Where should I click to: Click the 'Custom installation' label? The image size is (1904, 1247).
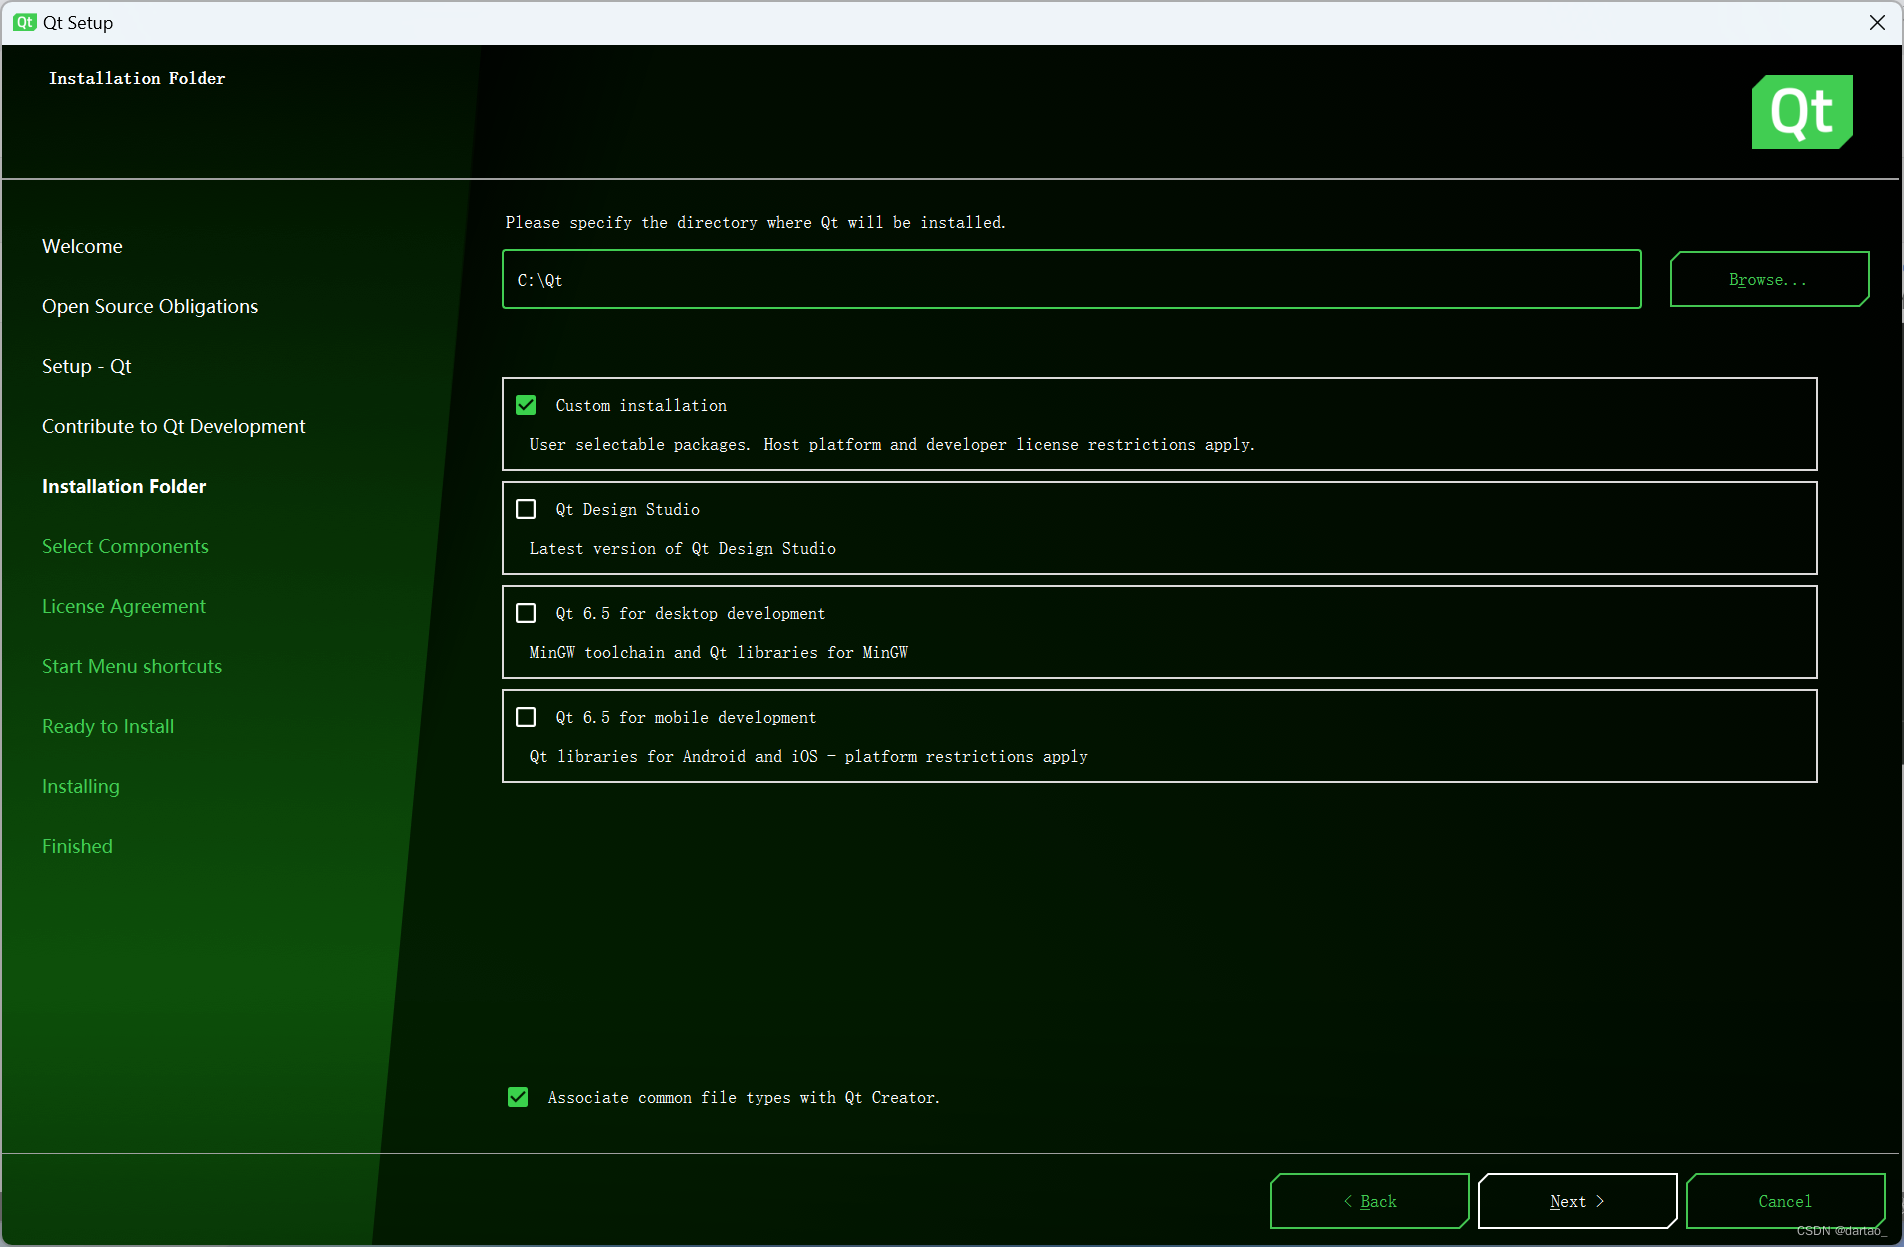pyautogui.click(x=641, y=406)
